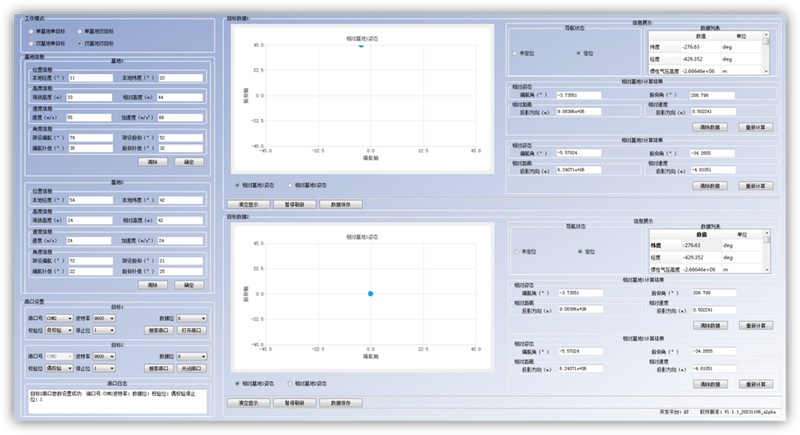Click 搜索串口 for 目标1
800x435 pixels.
[x=159, y=330]
